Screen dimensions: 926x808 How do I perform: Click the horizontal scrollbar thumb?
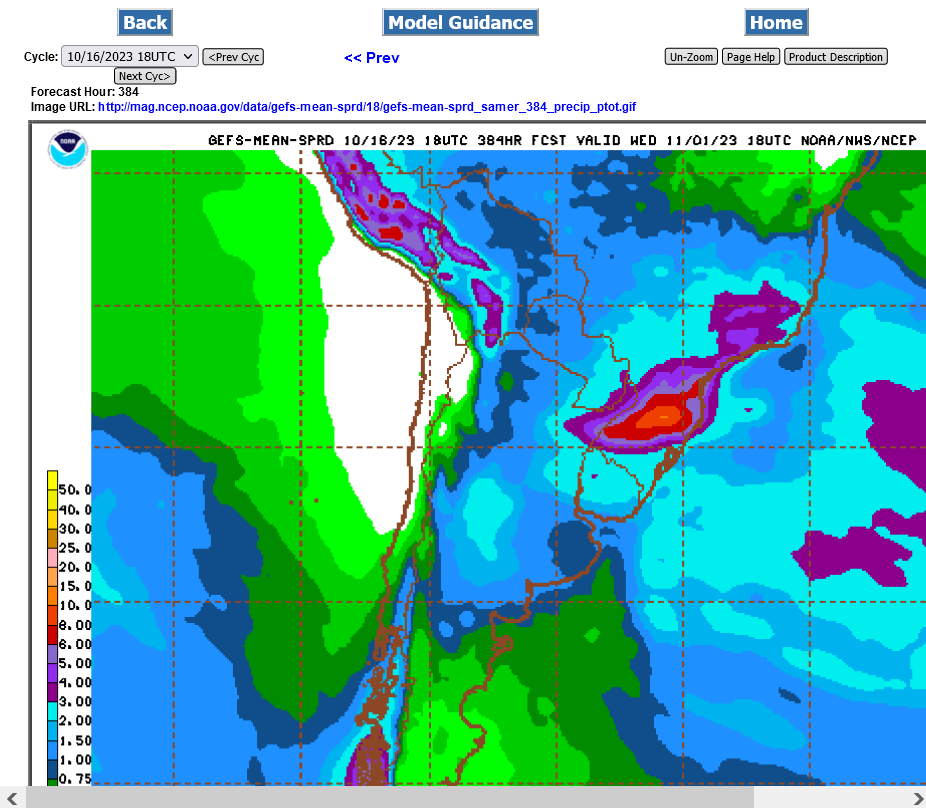(x=390, y=799)
